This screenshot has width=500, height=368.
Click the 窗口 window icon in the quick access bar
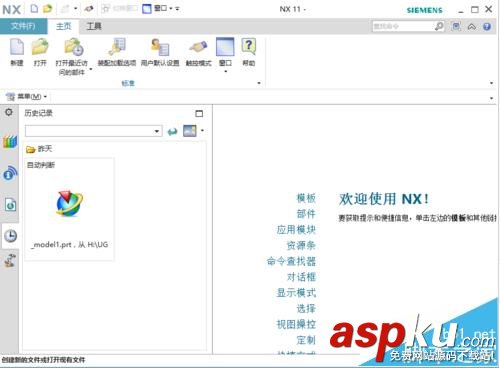pyautogui.click(x=147, y=9)
